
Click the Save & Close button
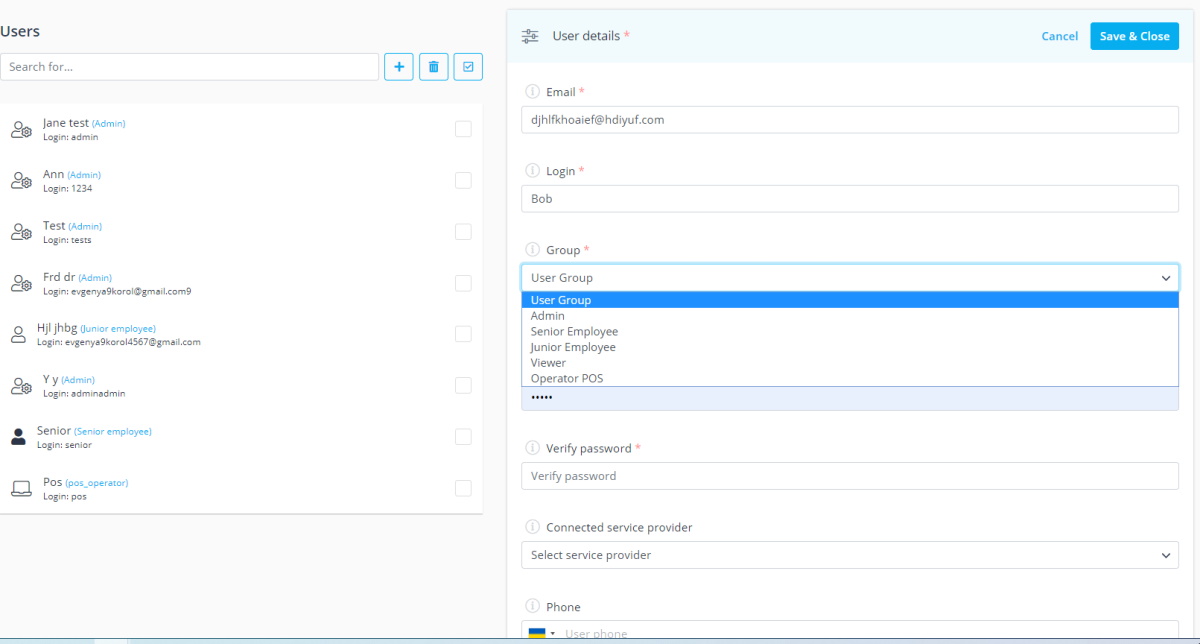pos(1134,35)
